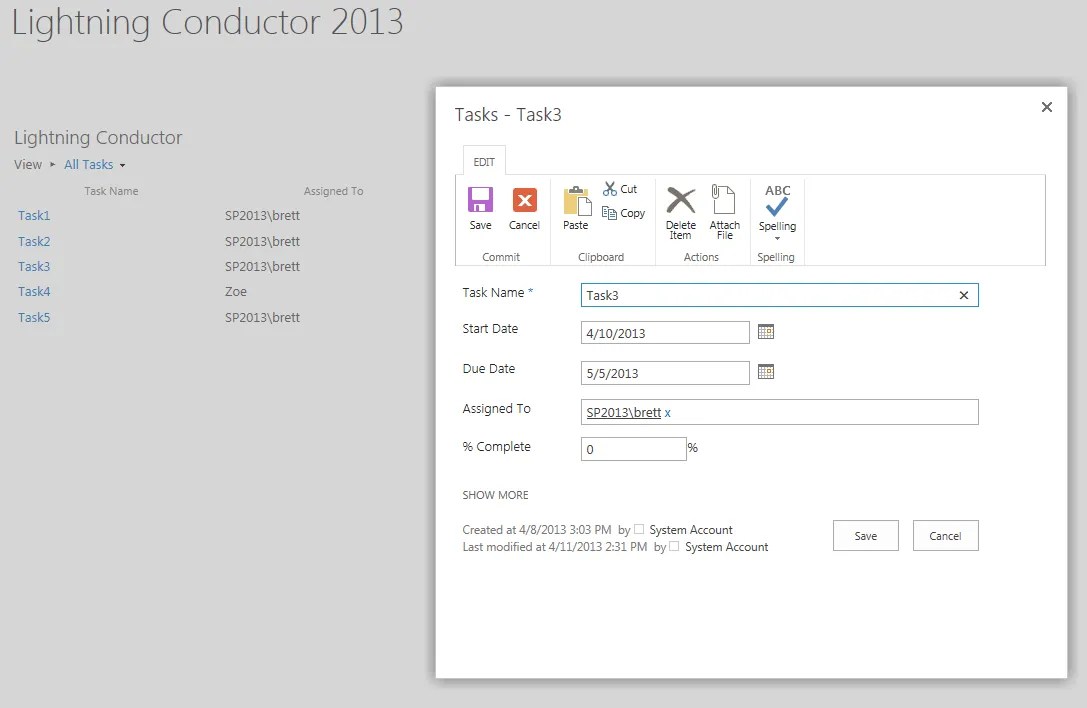Open the Spelling dropdown arrow

point(777,239)
